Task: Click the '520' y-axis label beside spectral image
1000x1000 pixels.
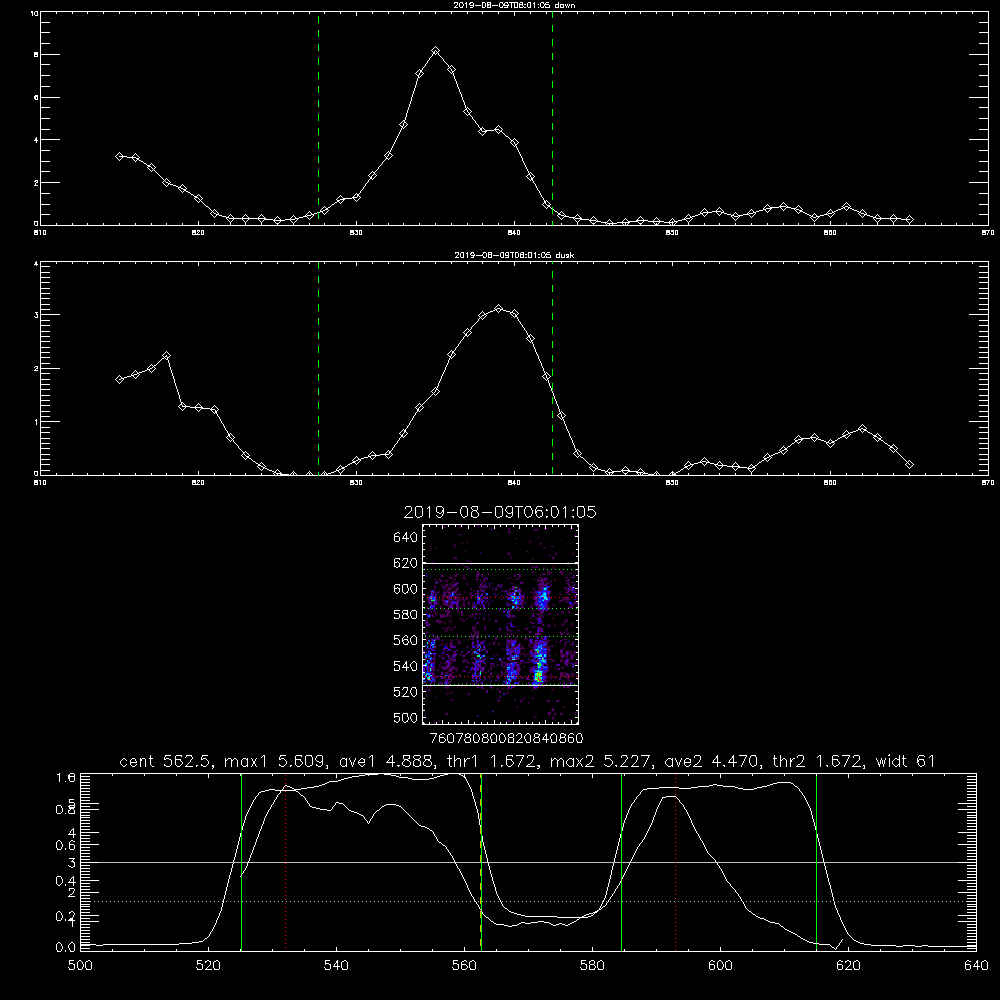Action: click(406, 692)
